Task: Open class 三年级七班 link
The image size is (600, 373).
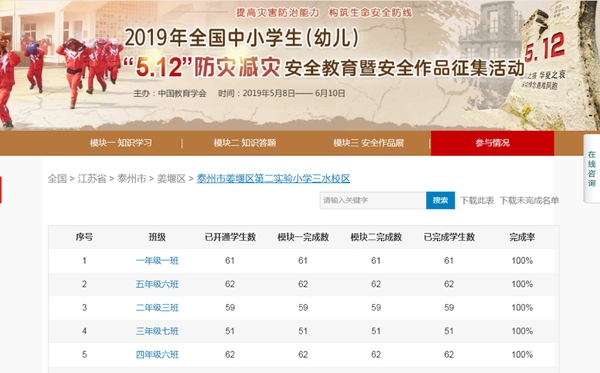Action: click(x=157, y=331)
